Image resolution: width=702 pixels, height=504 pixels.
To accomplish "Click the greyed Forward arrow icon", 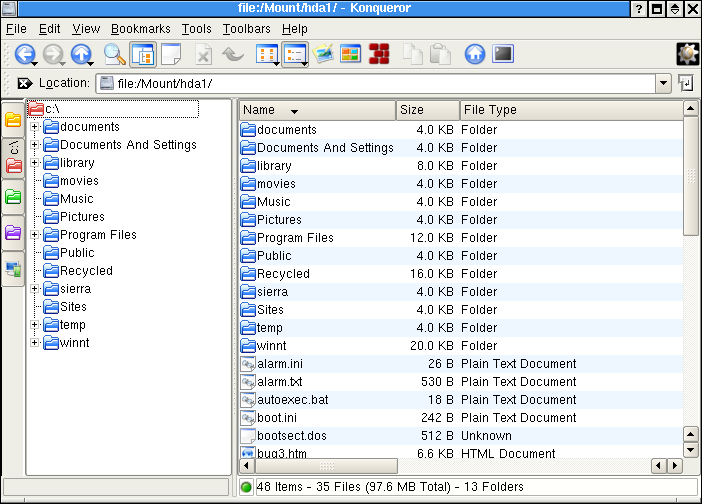I will click(53, 55).
